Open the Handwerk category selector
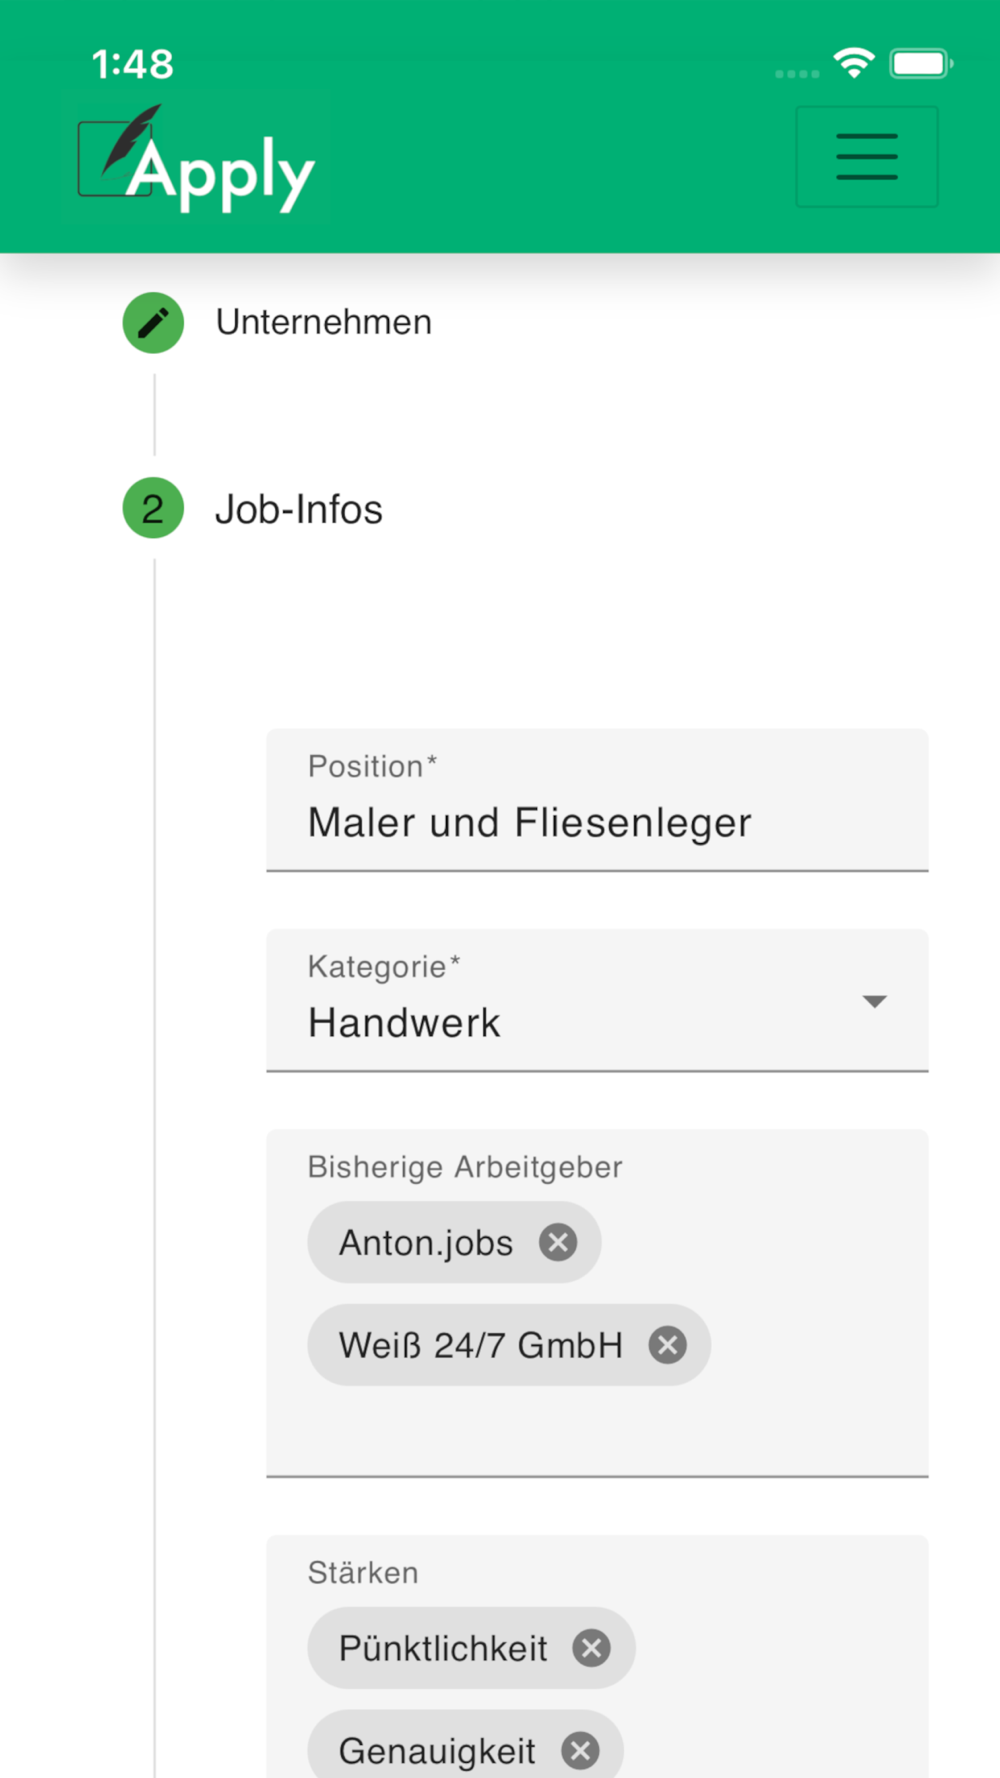This screenshot has width=1000, height=1778. pos(597,1001)
